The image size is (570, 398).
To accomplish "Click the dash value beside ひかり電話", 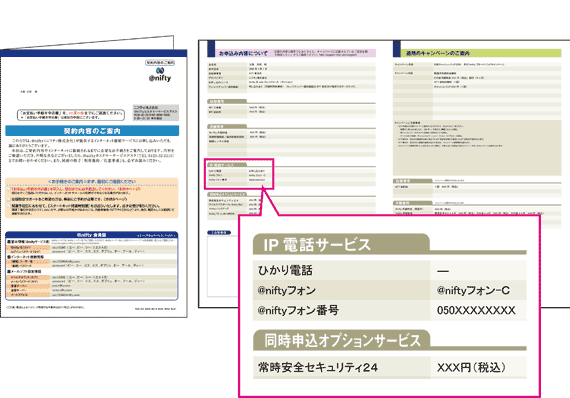I will [x=443, y=271].
